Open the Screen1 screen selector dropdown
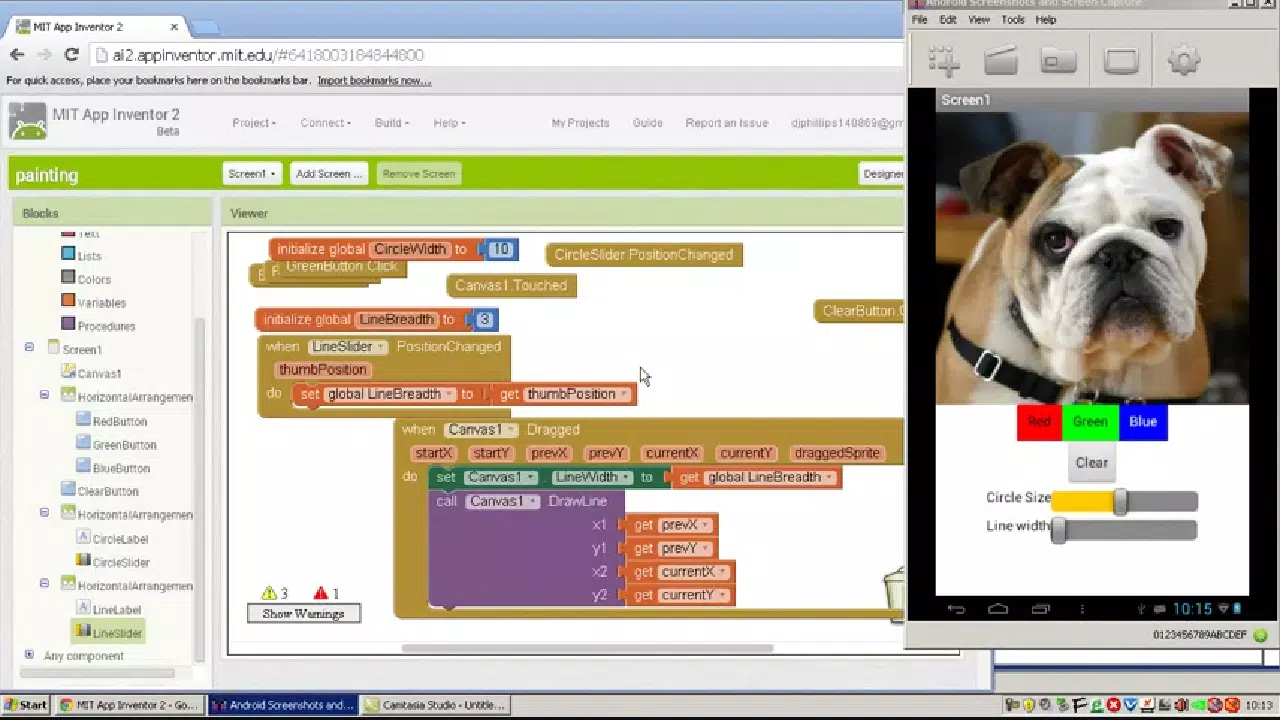This screenshot has height=720, width=1280. pos(252,174)
